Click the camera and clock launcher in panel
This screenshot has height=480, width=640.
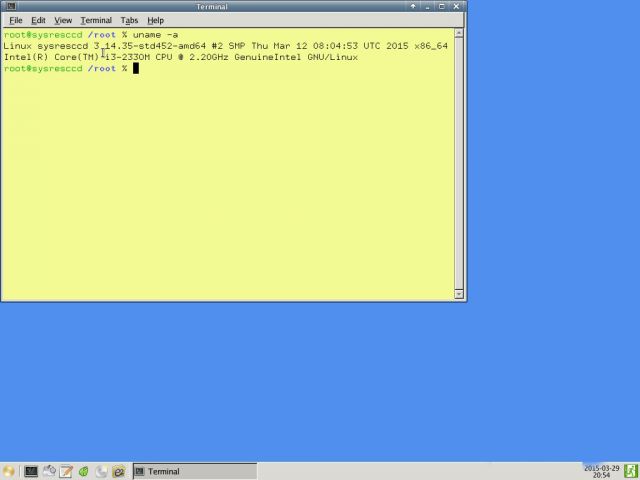(49, 471)
